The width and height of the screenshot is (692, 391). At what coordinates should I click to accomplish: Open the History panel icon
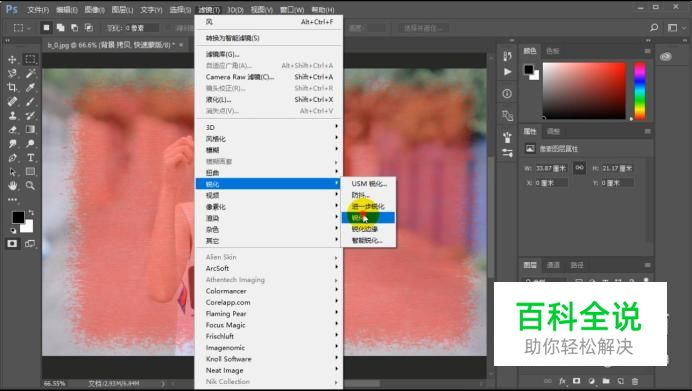tap(507, 56)
